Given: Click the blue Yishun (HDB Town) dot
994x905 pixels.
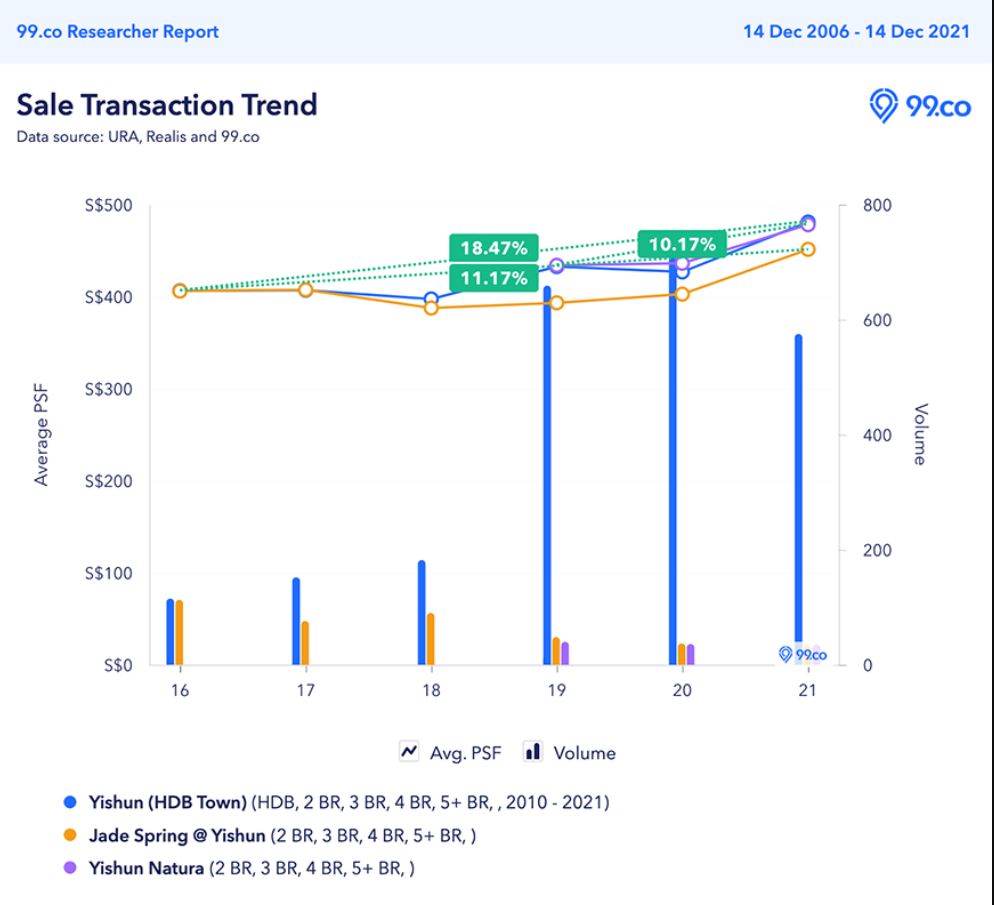Looking at the screenshot, I should (x=70, y=802).
